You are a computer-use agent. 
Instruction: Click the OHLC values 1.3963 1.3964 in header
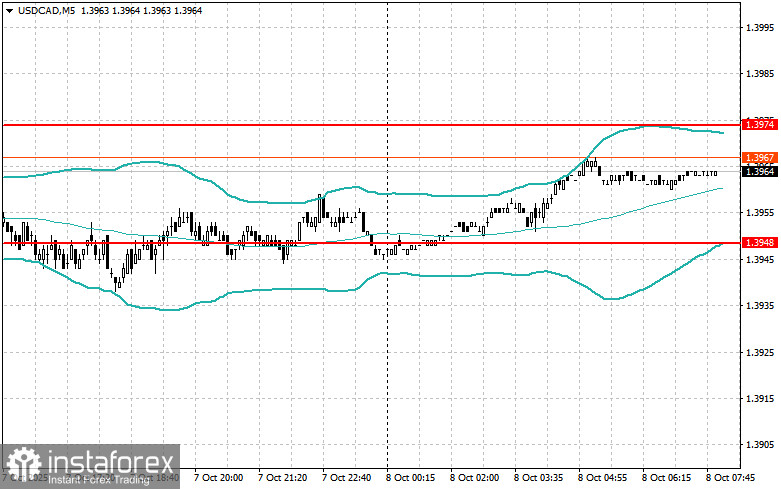(110, 10)
